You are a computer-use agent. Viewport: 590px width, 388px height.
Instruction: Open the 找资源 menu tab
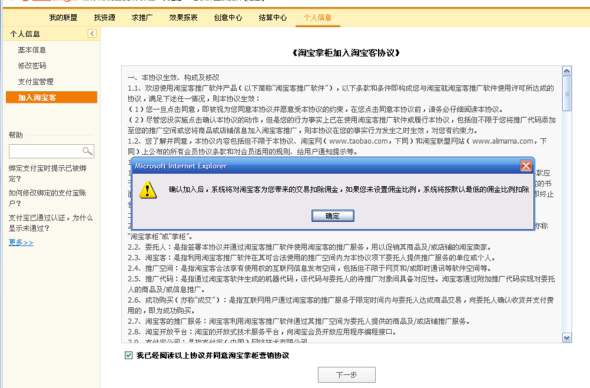pyautogui.click(x=105, y=18)
